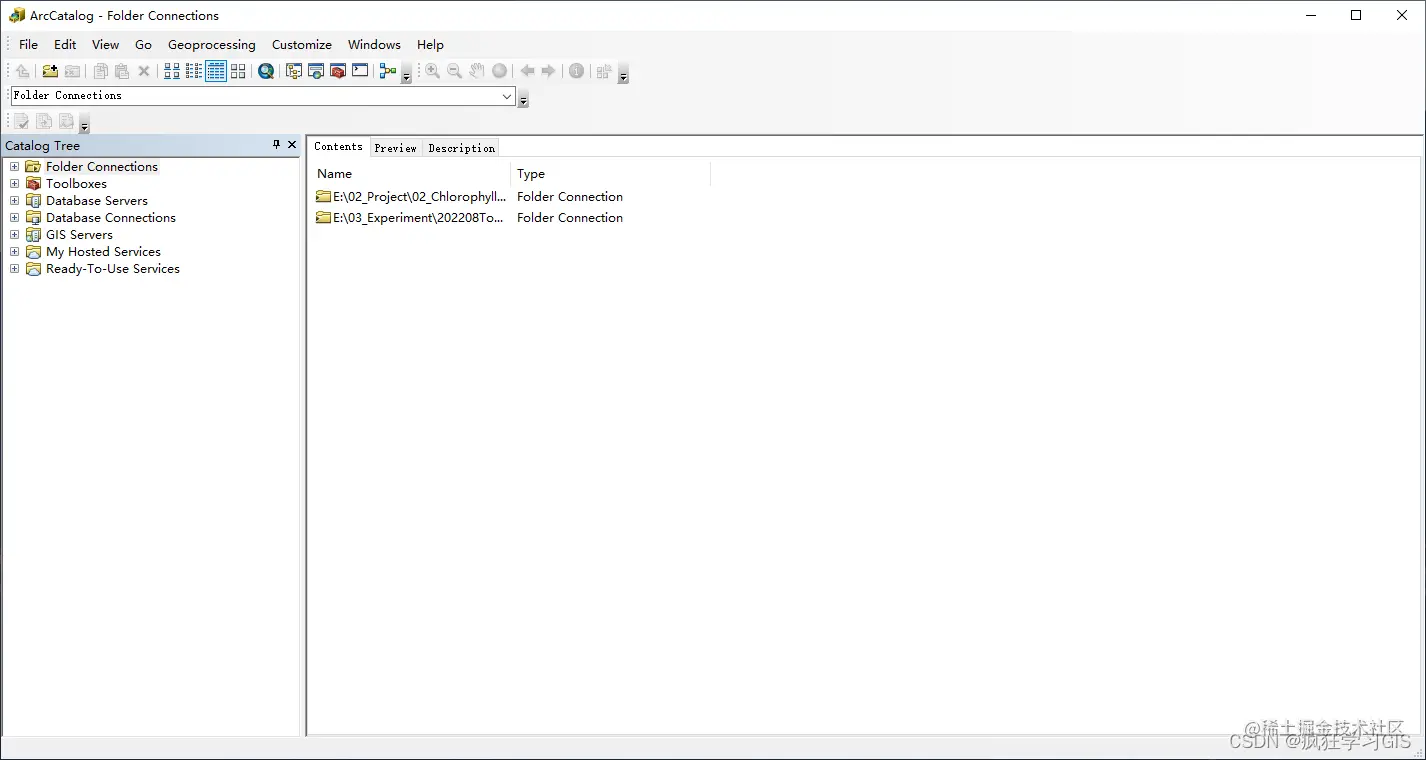The width and height of the screenshot is (1426, 760).
Task: Go back to previous extent arrow
Action: (x=527, y=71)
